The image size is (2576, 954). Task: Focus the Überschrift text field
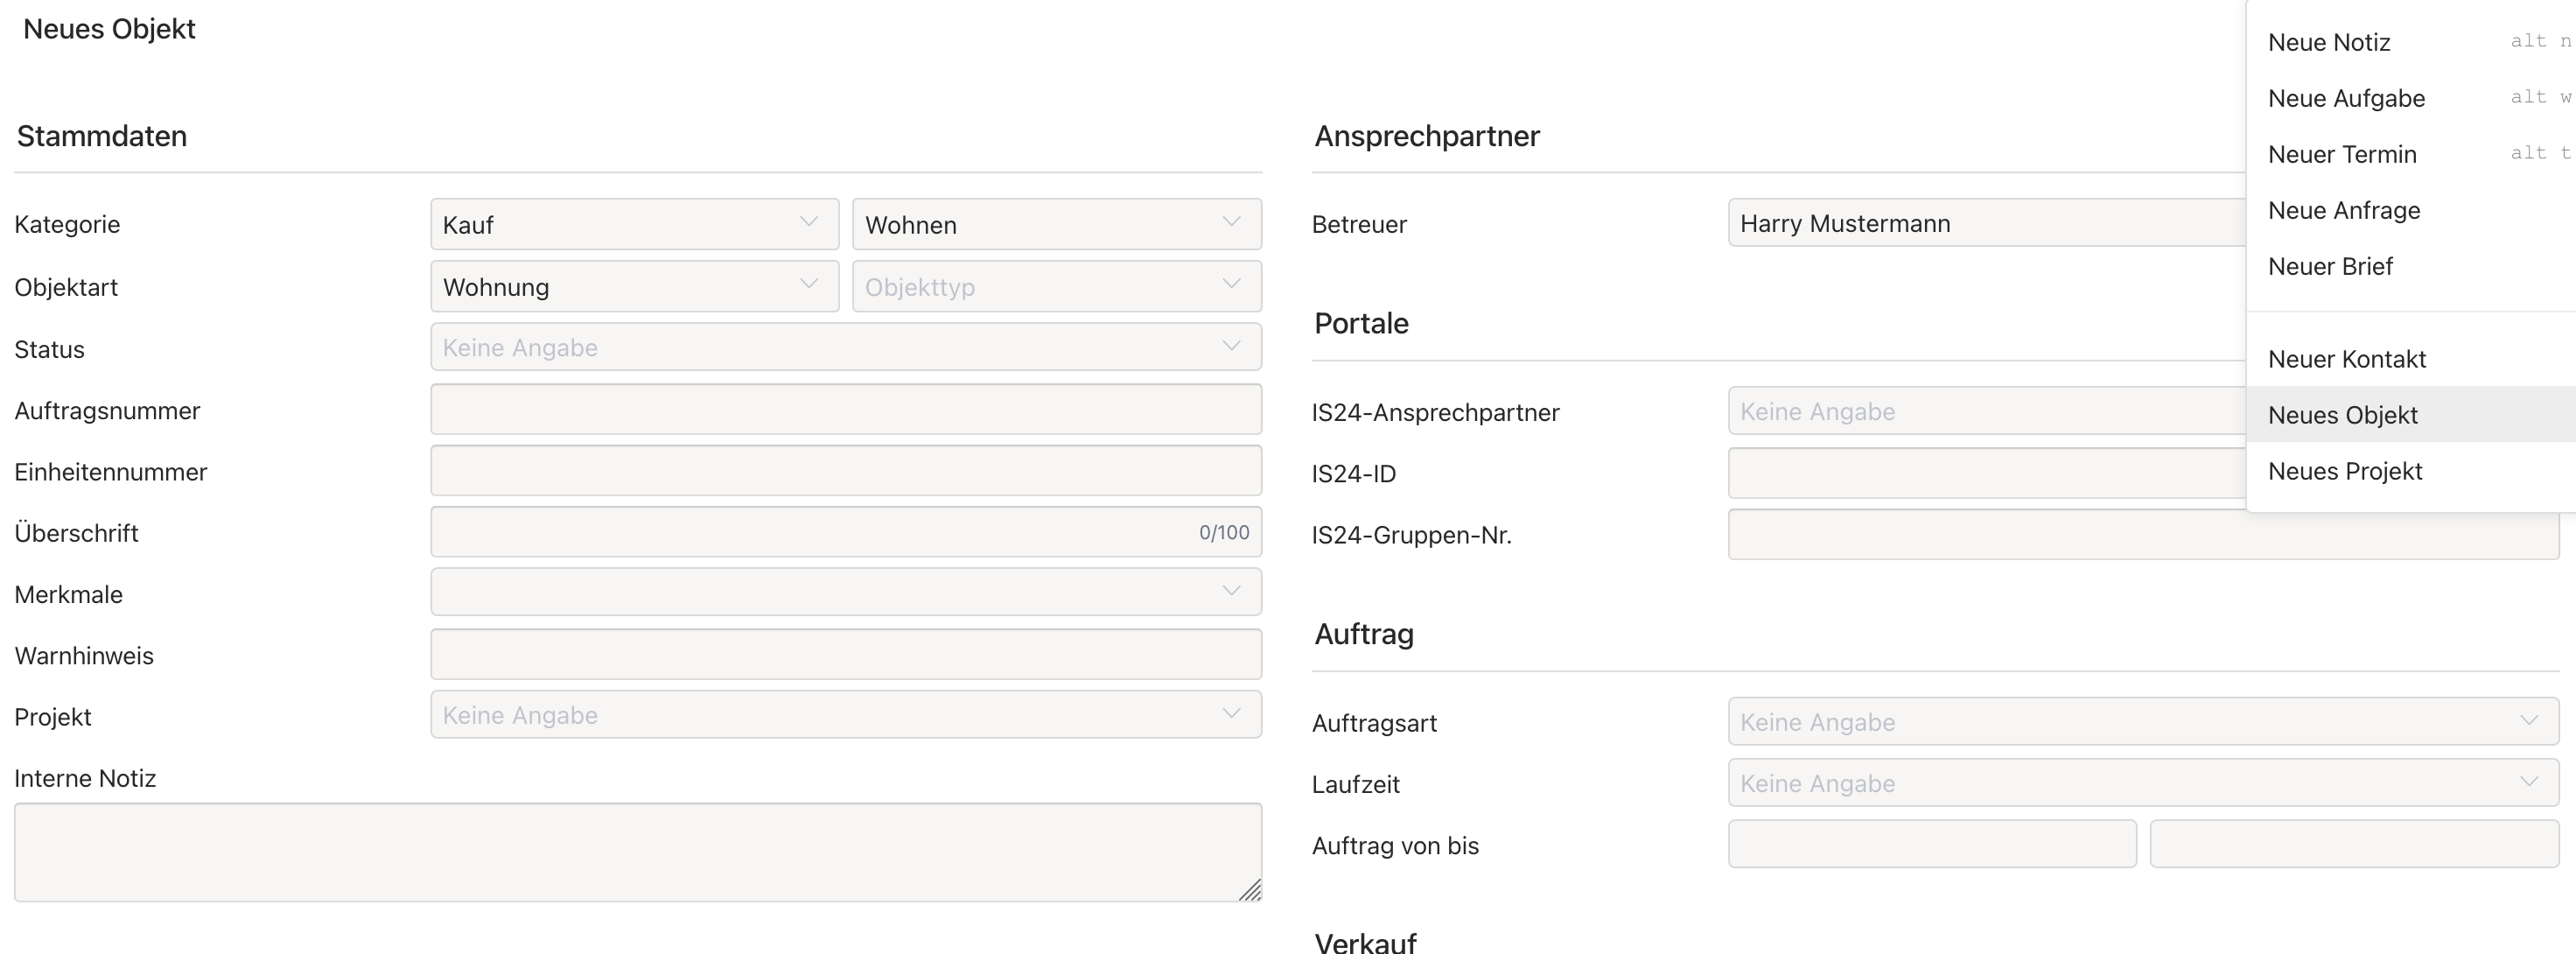click(x=846, y=532)
